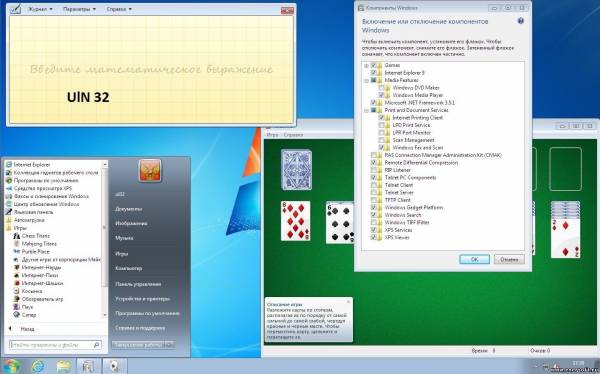Click the six of spades card
The width and height of the screenshot is (600, 374).
click(340, 223)
